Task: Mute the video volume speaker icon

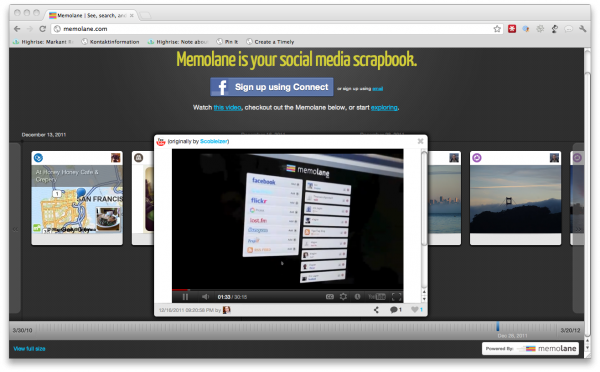Action: tap(205, 297)
